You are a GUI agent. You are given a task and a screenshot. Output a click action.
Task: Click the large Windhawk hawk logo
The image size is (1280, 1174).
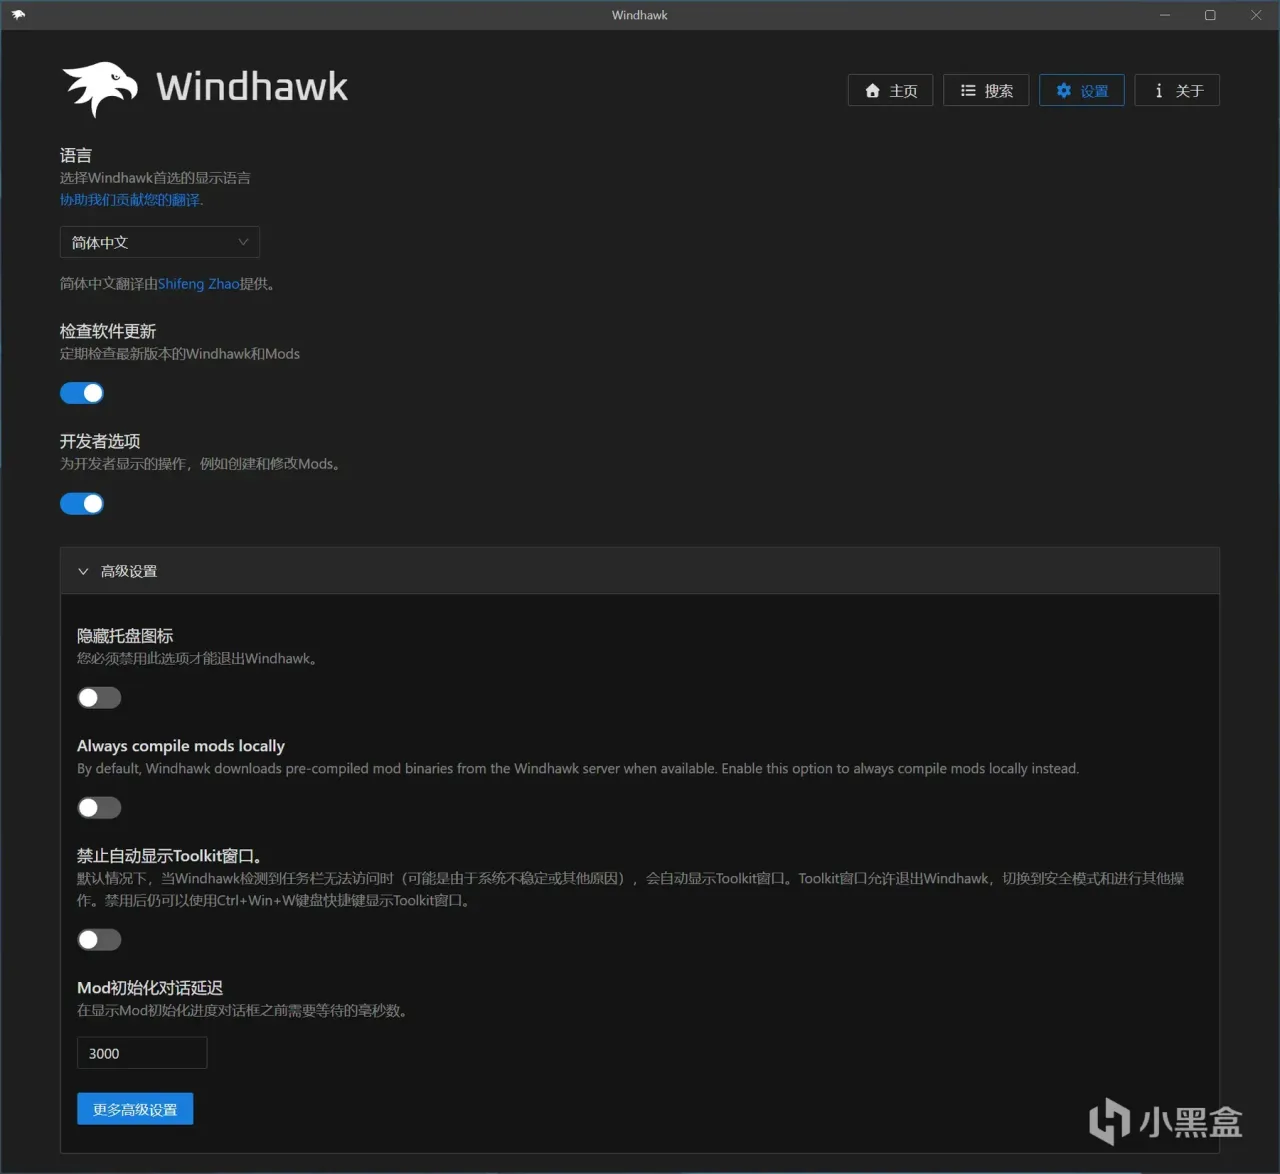tap(100, 88)
